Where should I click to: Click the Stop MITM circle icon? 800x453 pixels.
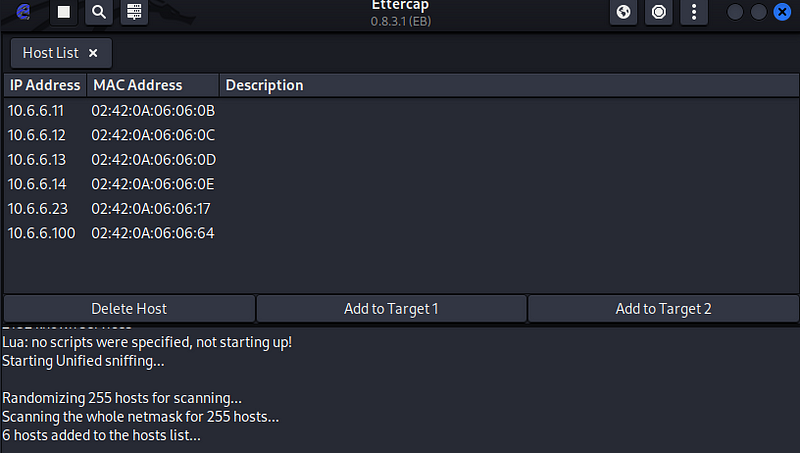tap(659, 12)
